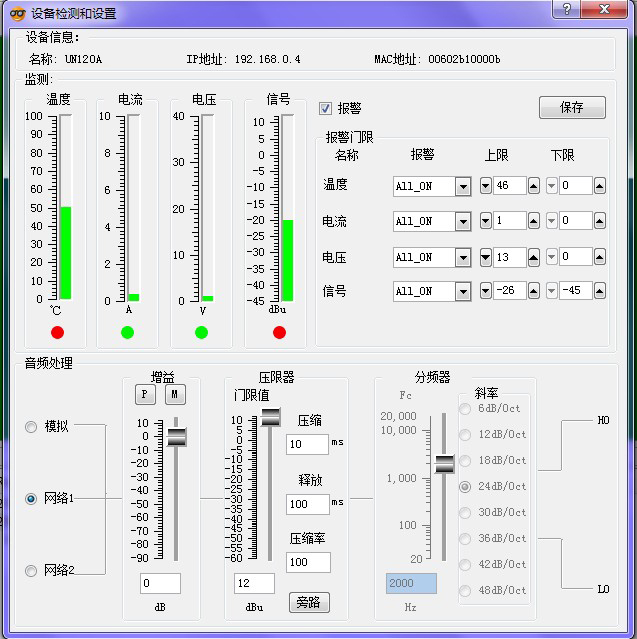This screenshot has height=639, width=637.
Task: Increase the current upper limit with up arrow
Action: point(534,221)
